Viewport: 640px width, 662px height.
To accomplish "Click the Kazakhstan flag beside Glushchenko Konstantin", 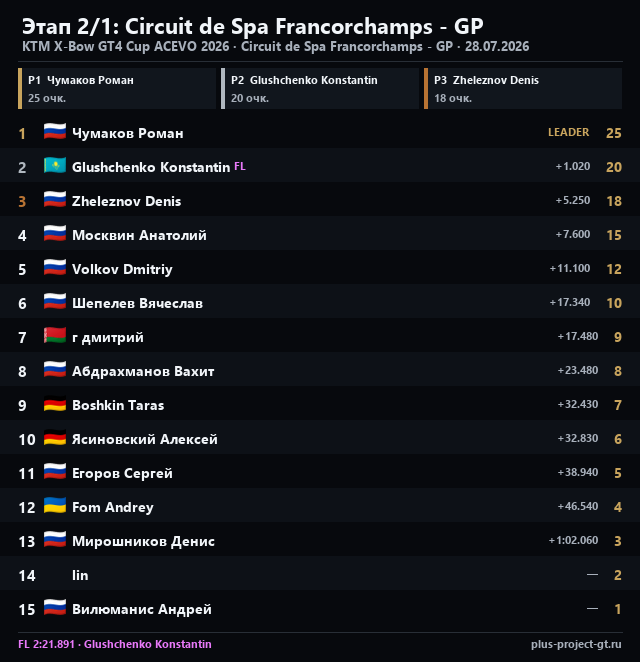I will pos(55,166).
